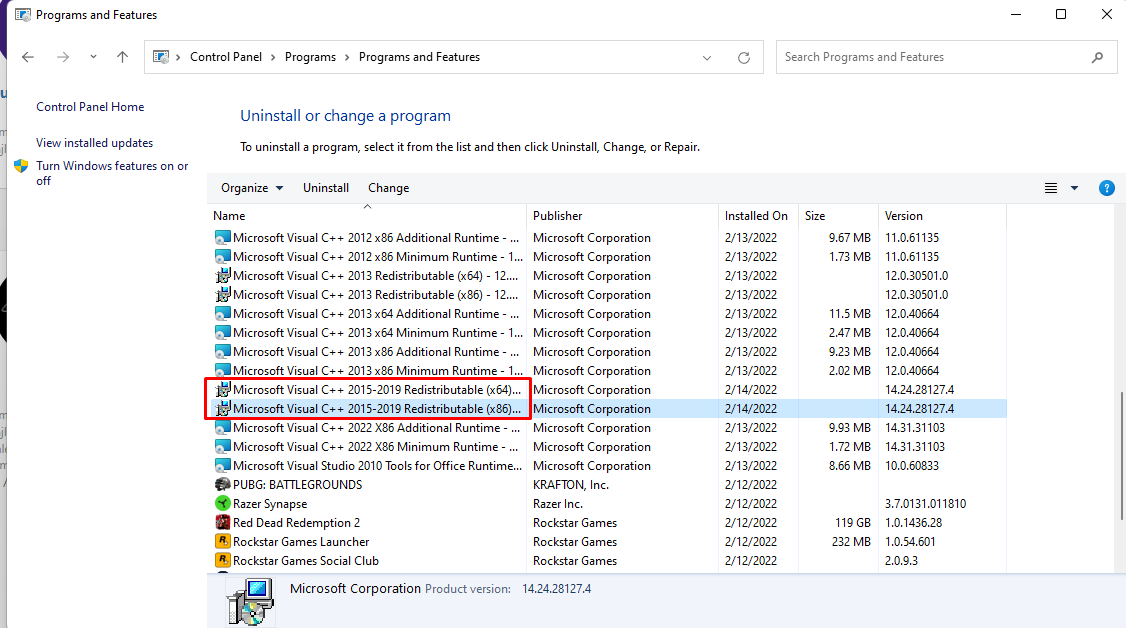Click the program list vertical scrollbar
Viewport: 1126px width, 628px height.
(1122, 456)
